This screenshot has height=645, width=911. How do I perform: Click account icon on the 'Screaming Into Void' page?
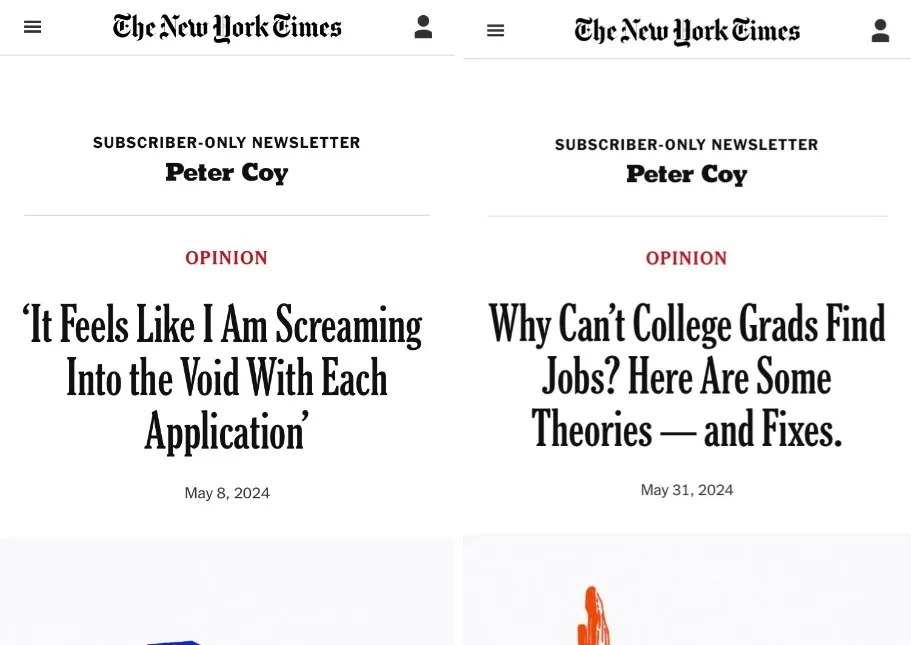pos(423,27)
